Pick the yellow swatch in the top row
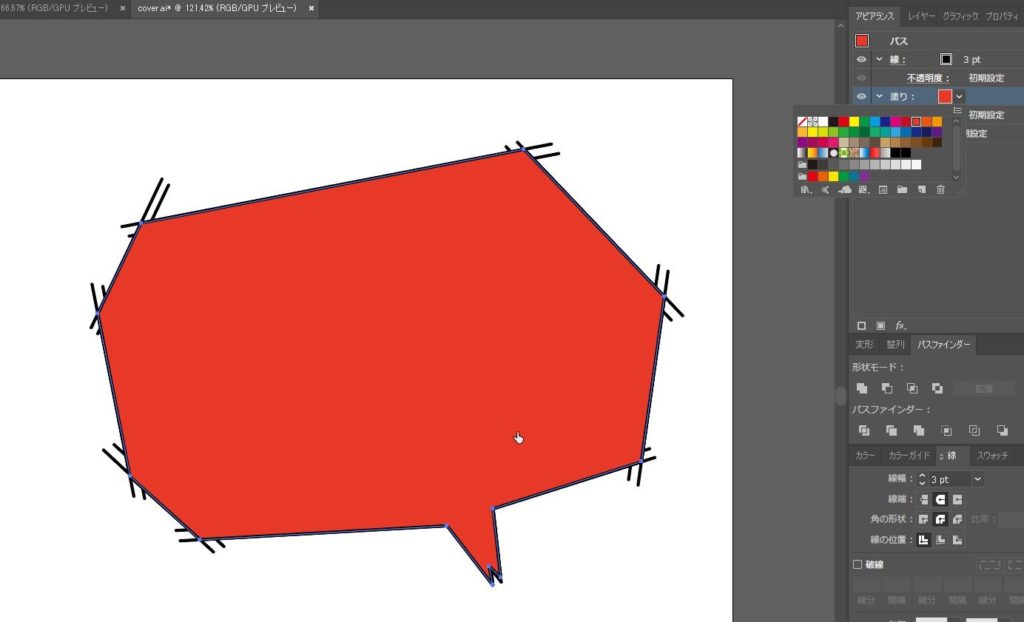The width and height of the screenshot is (1024, 622). (x=854, y=122)
